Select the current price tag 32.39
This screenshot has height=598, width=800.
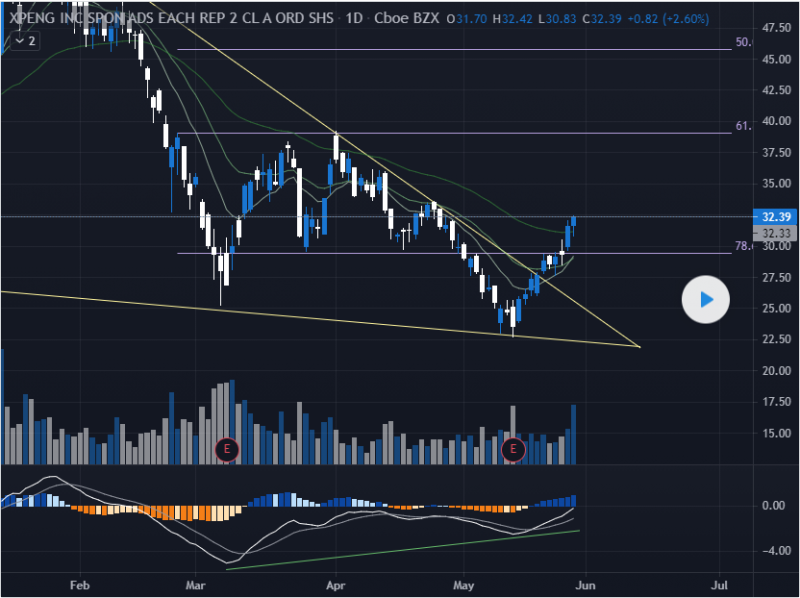point(777,216)
